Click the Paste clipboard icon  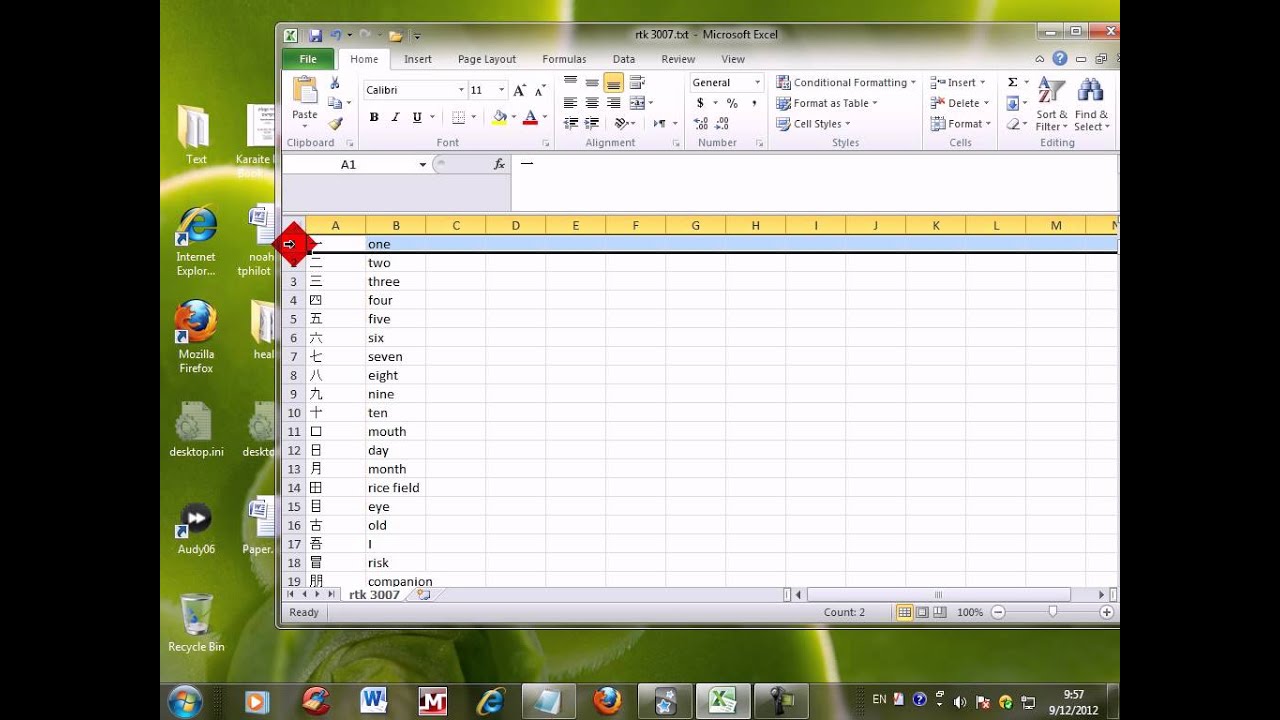pos(305,90)
